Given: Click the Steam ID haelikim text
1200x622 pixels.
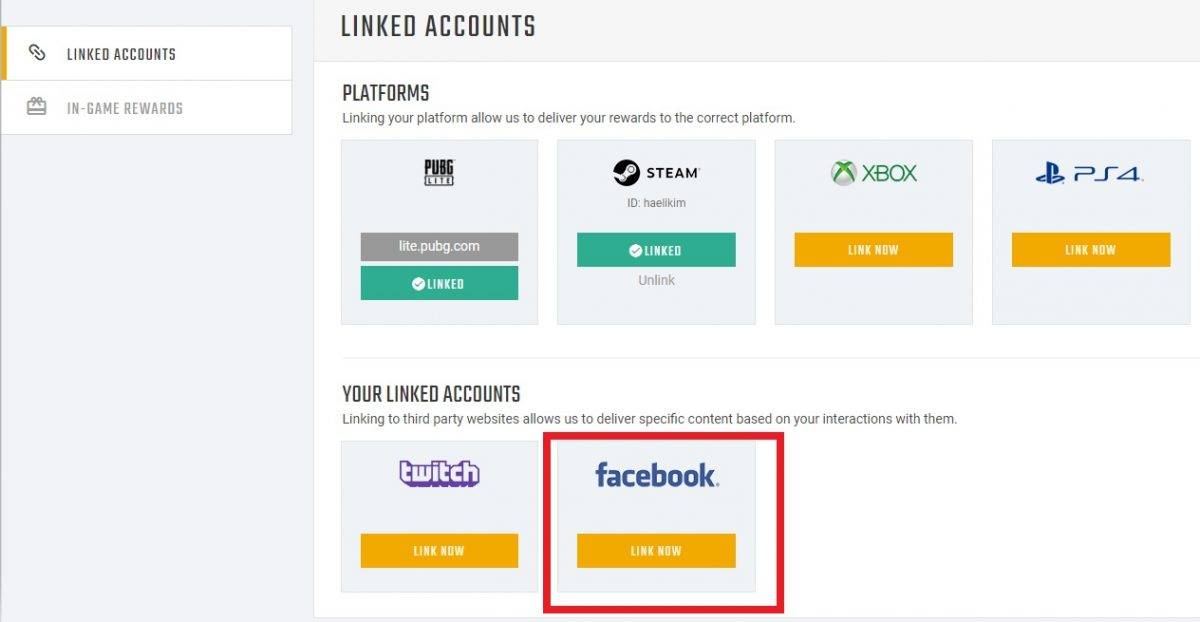Looking at the screenshot, I should [656, 203].
